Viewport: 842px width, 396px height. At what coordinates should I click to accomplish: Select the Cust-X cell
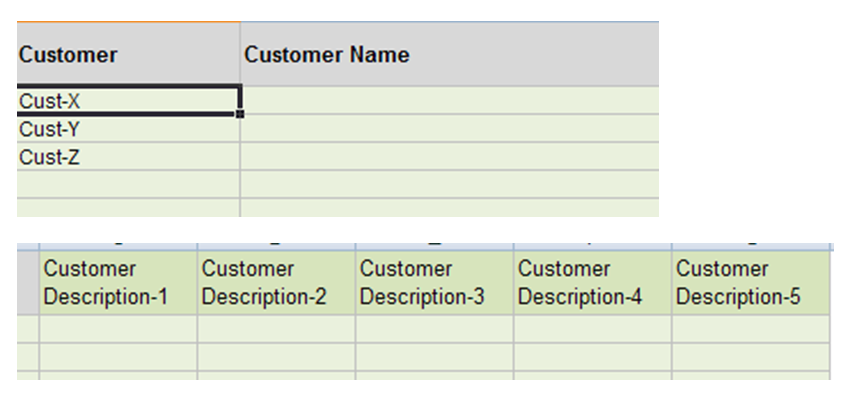coord(128,100)
